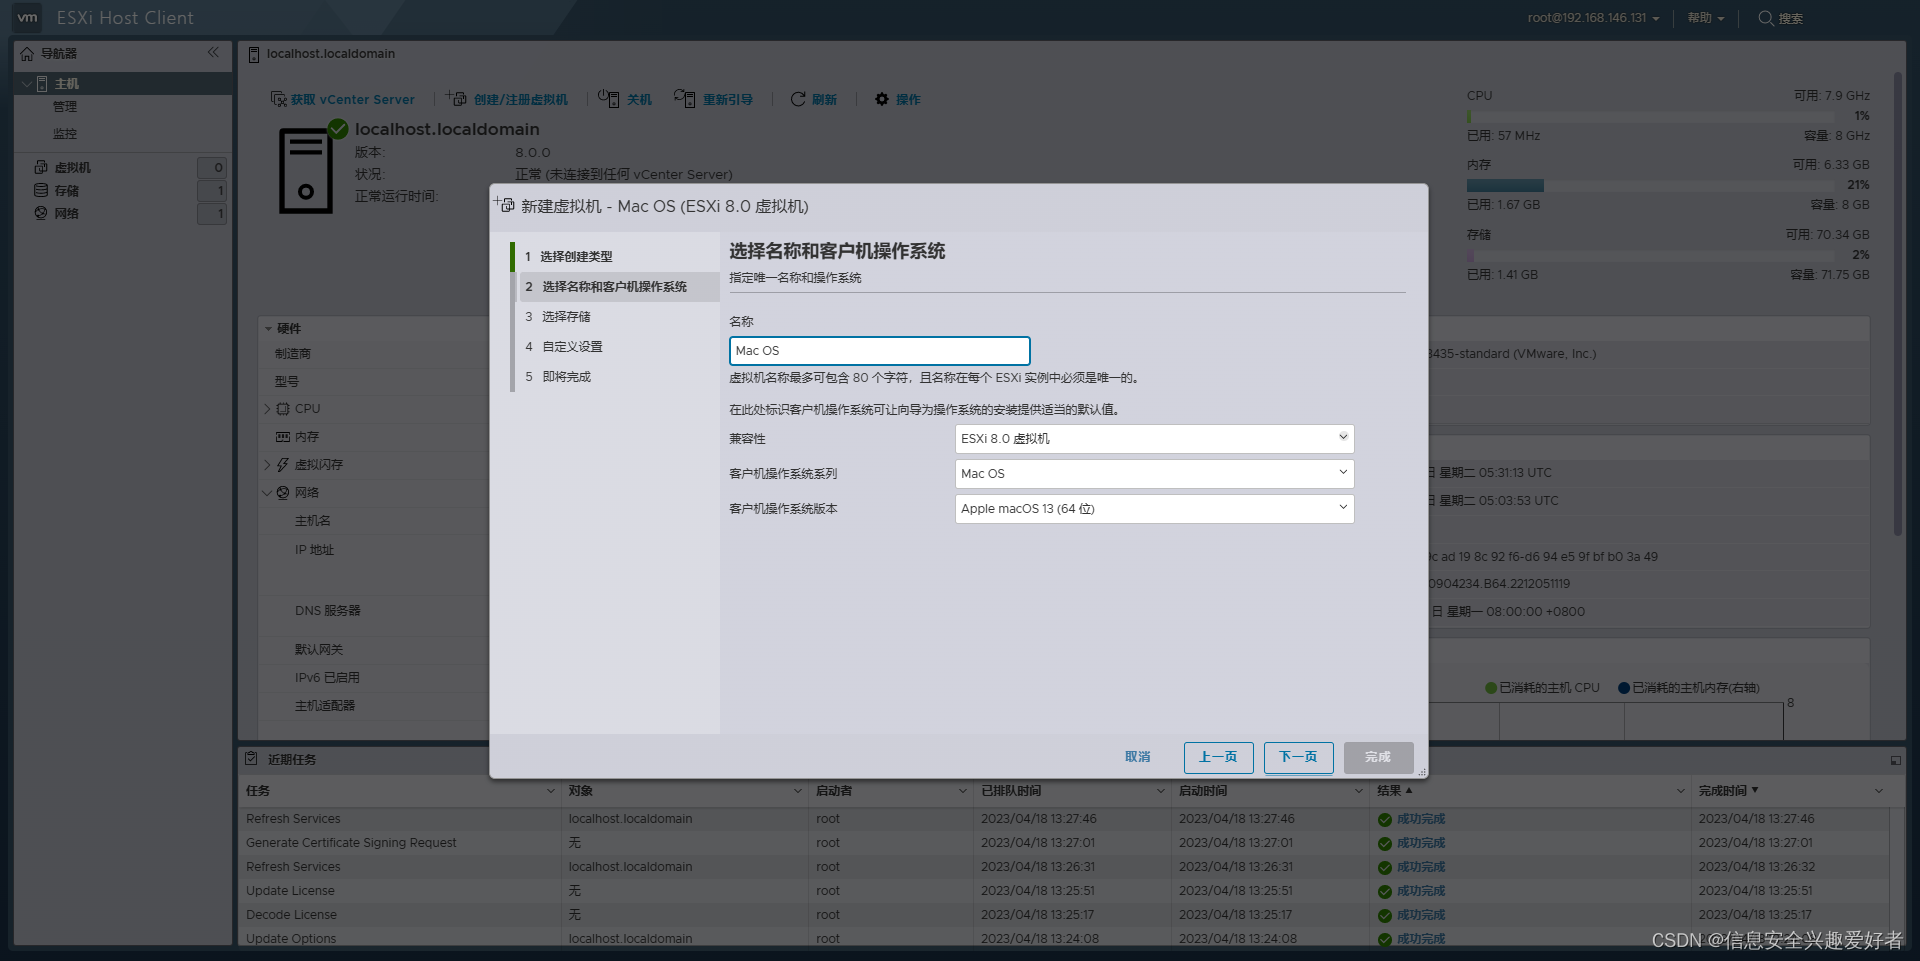Open the Actions (操作) gear menu
The height and width of the screenshot is (961, 1920).
coord(897,99)
